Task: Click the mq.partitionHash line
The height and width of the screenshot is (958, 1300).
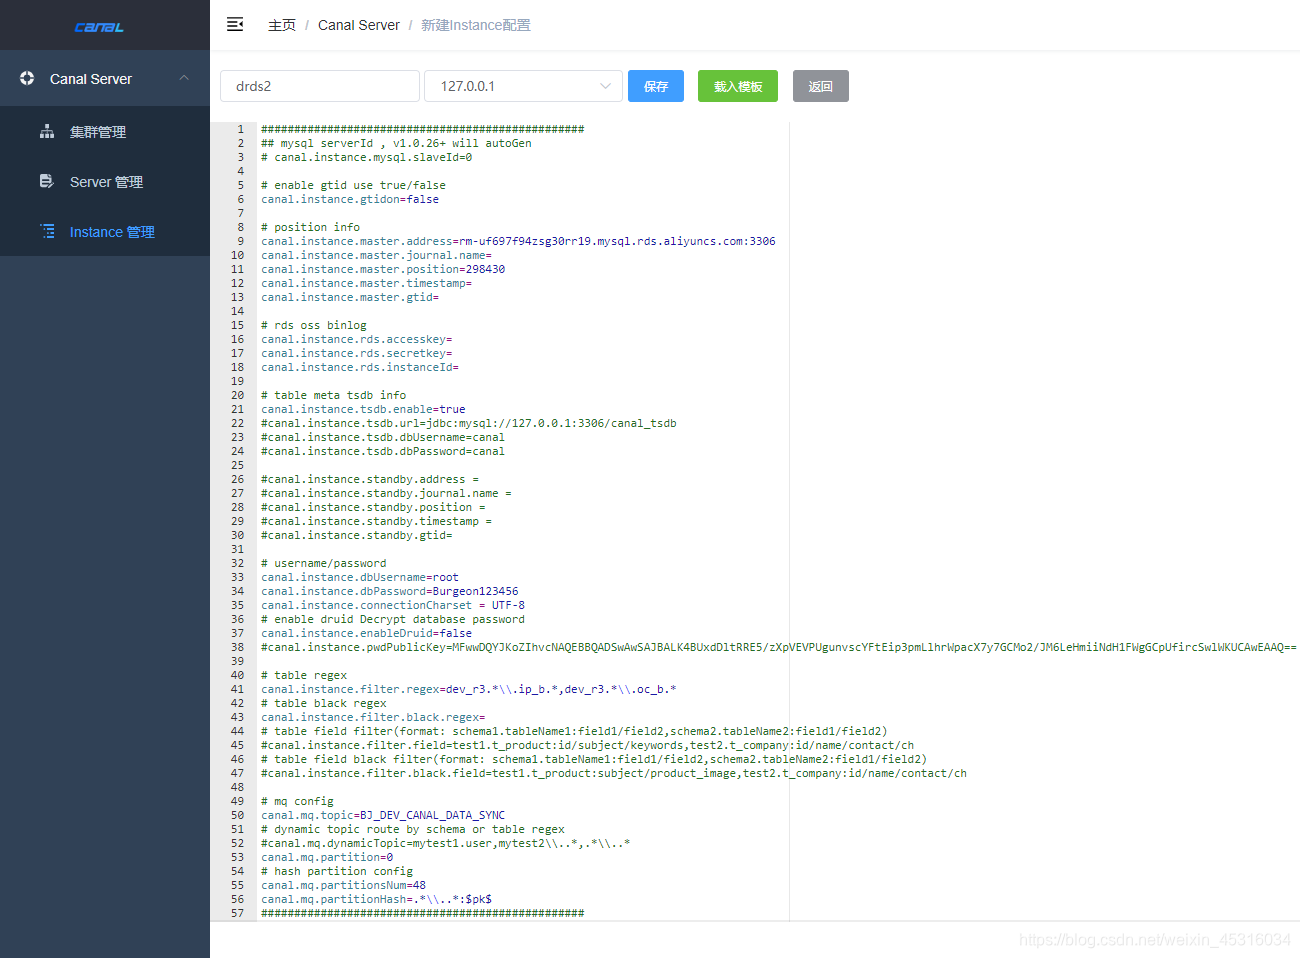Action: (x=376, y=899)
